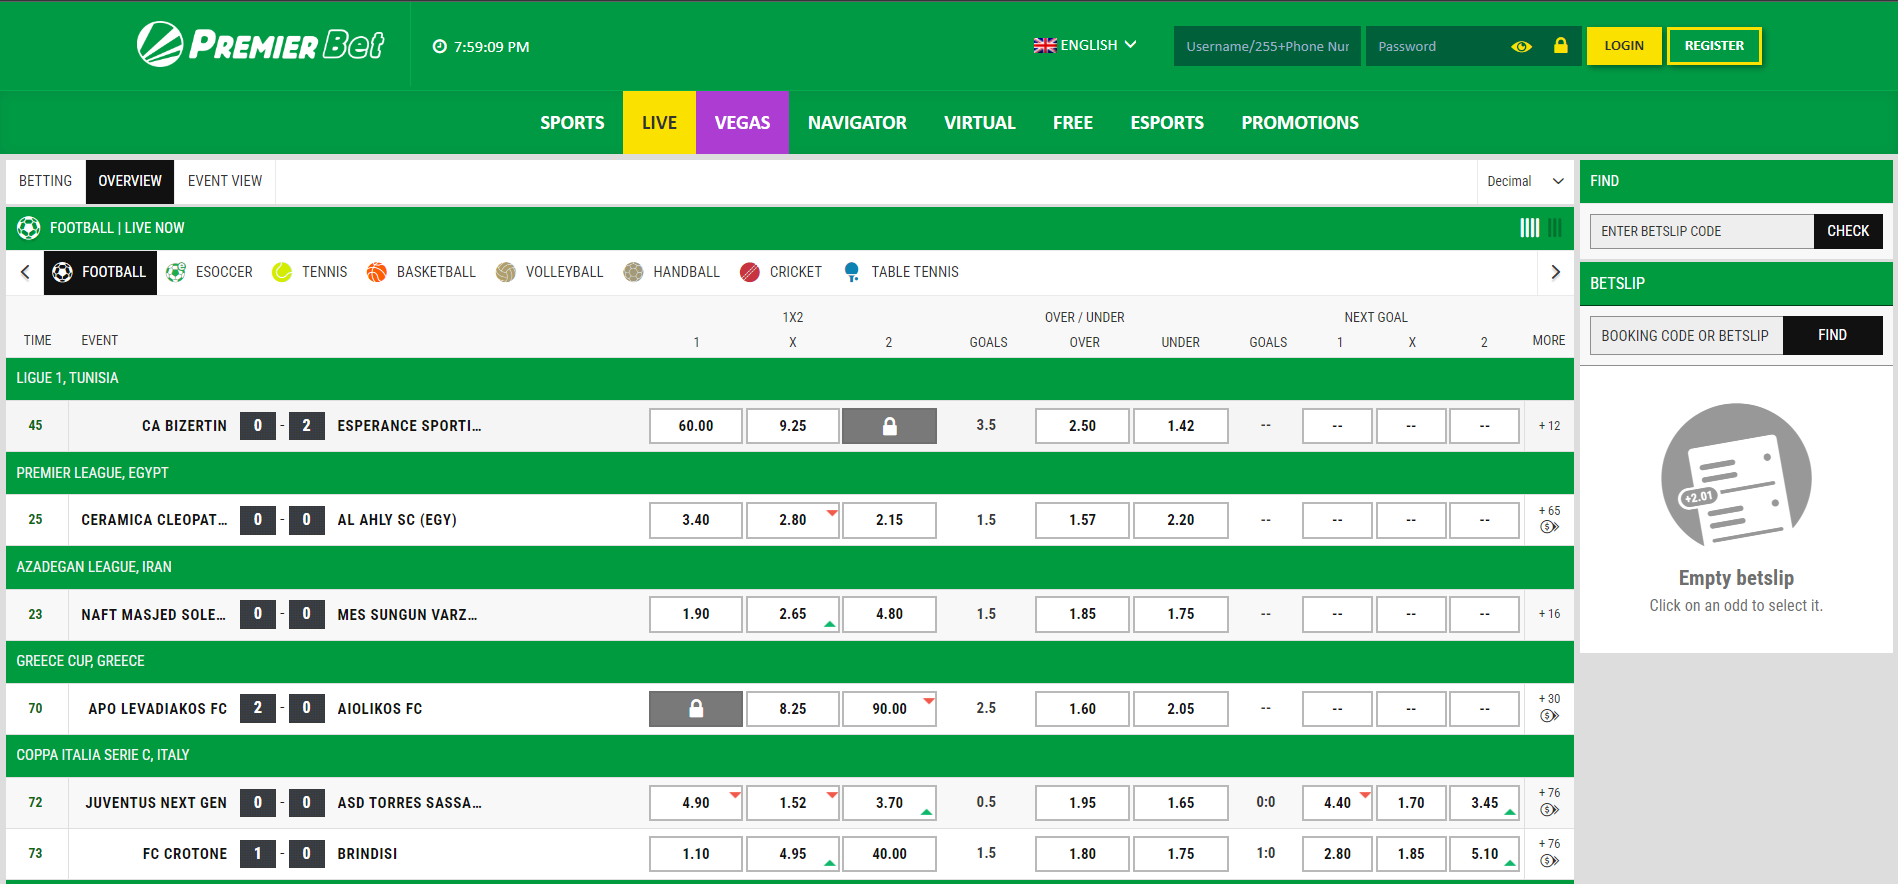
Task: Expand +30 more markets for APO Levadiakos
Action: pos(1549,699)
